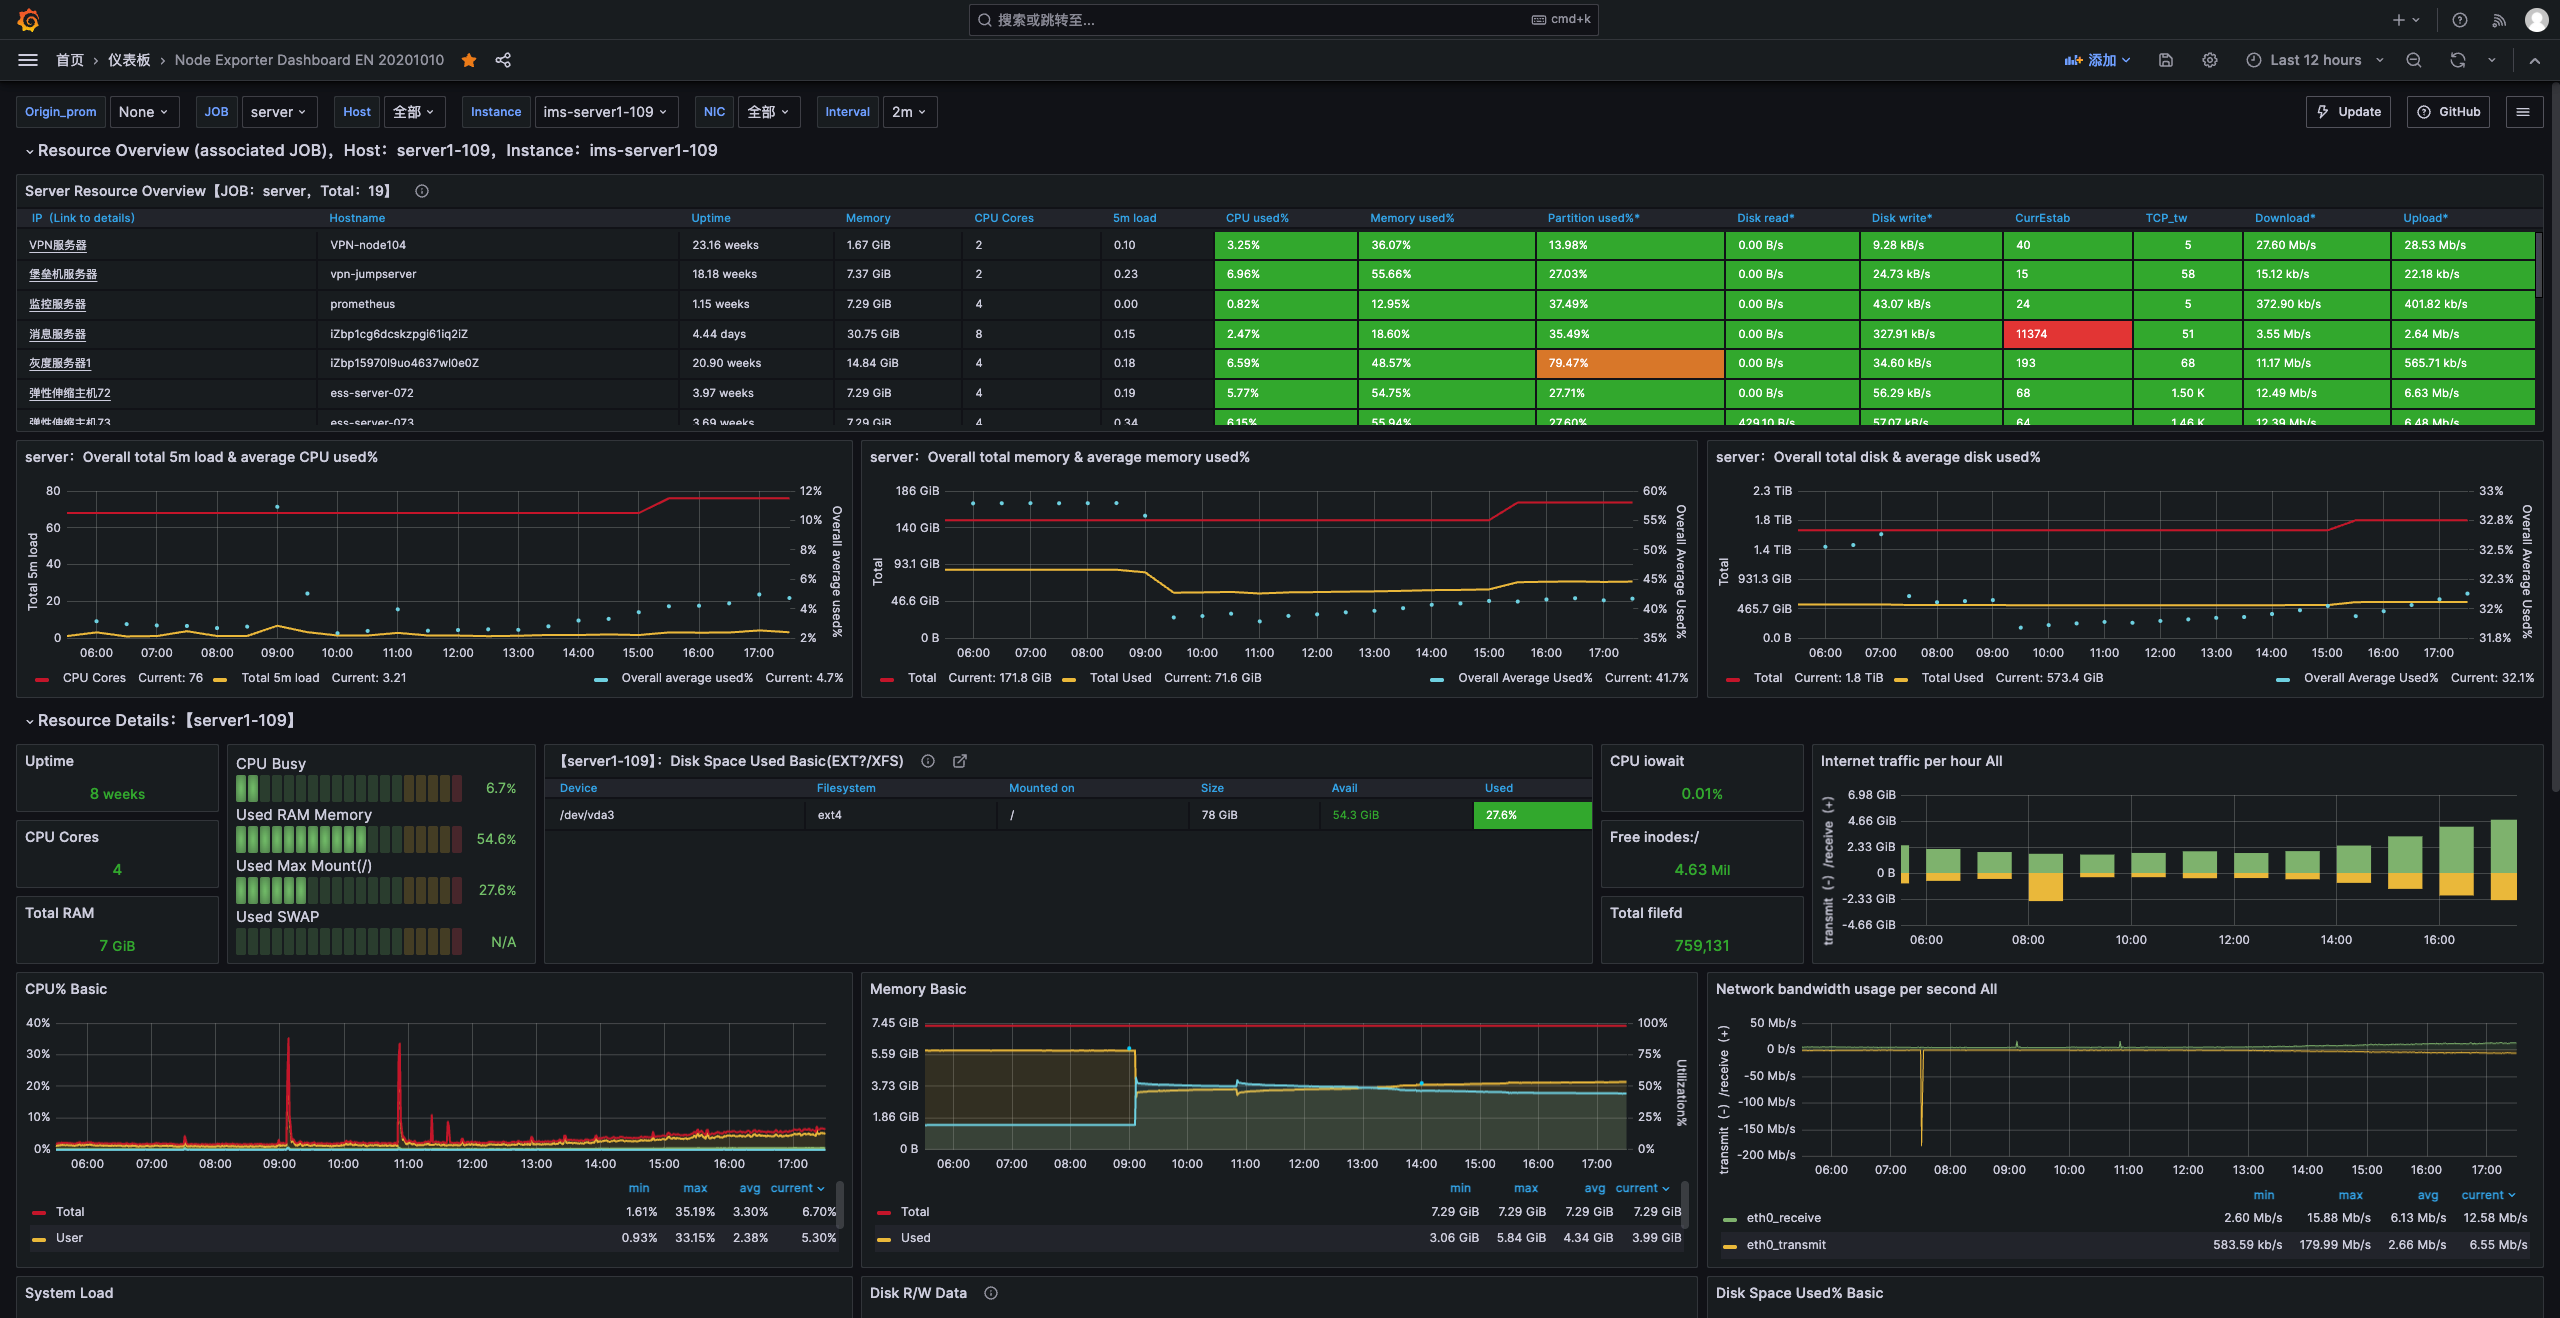Open dashboard settings gear icon

[x=2210, y=60]
